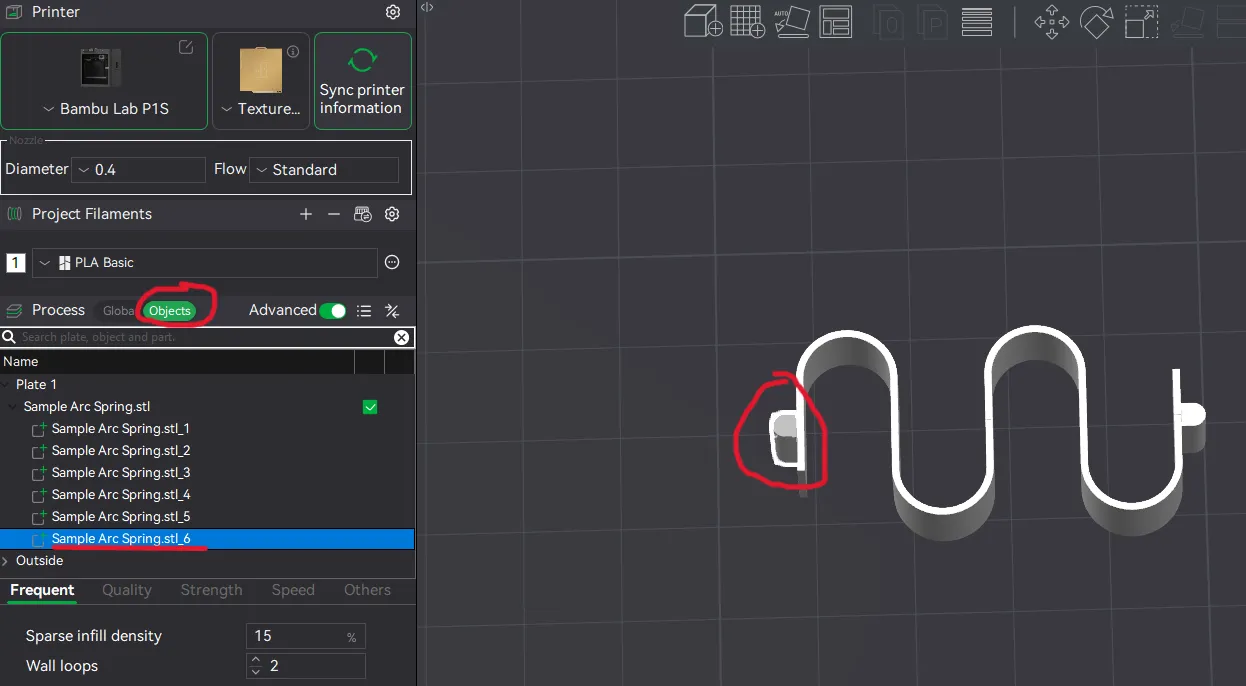This screenshot has width=1246, height=686.
Task: Expand the Outside tree node
Action: click(6, 561)
